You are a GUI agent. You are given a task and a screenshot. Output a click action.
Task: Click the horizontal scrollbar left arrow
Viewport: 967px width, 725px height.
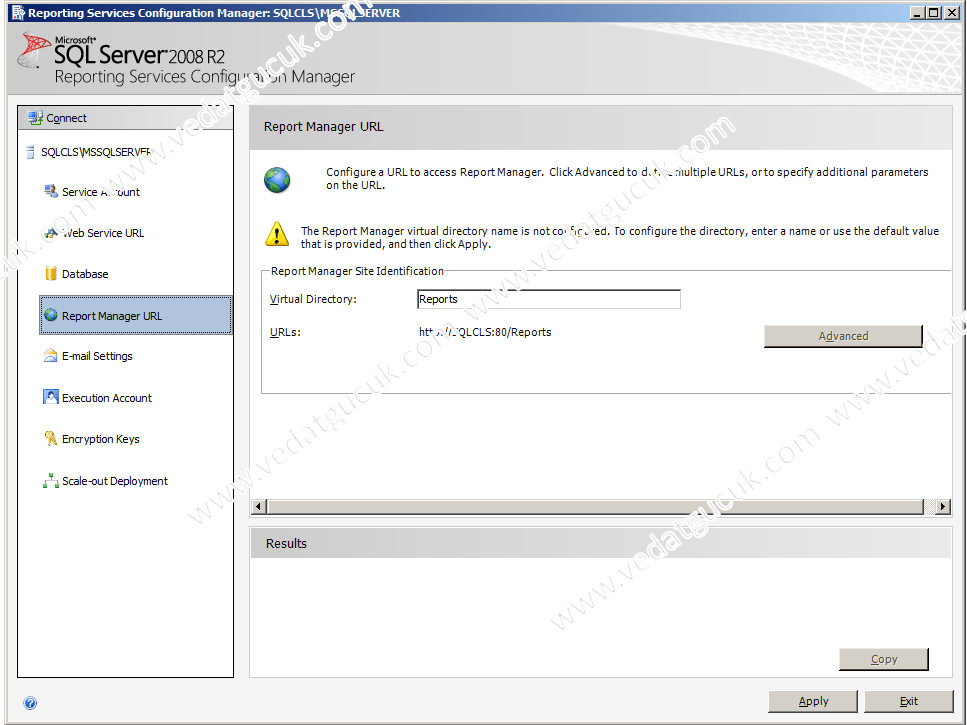[x=259, y=507]
